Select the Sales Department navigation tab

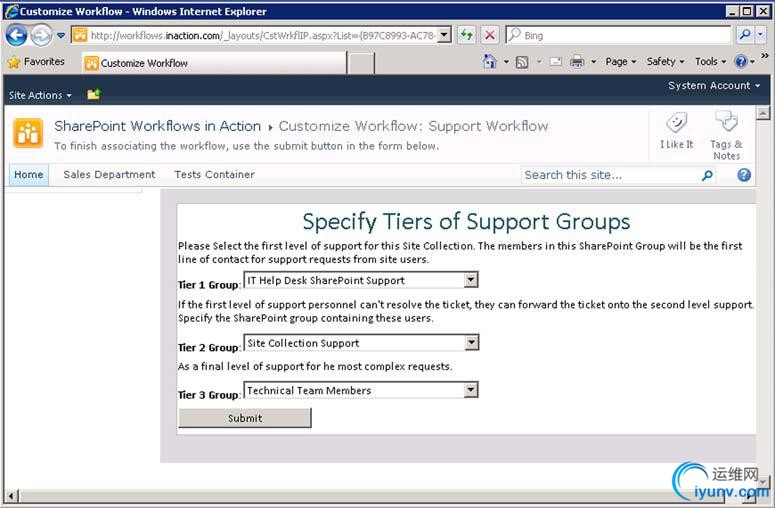(109, 174)
